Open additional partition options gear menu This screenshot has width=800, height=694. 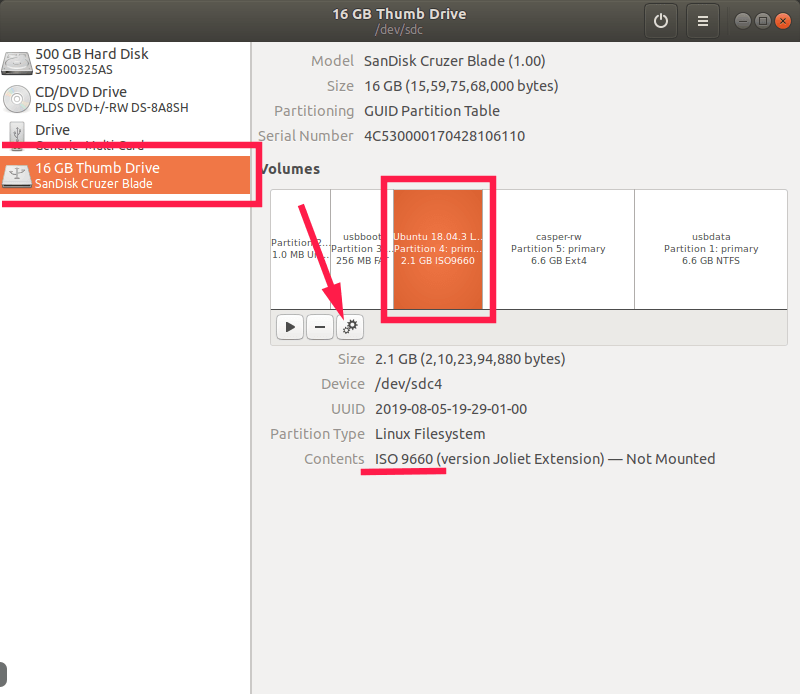(x=350, y=326)
